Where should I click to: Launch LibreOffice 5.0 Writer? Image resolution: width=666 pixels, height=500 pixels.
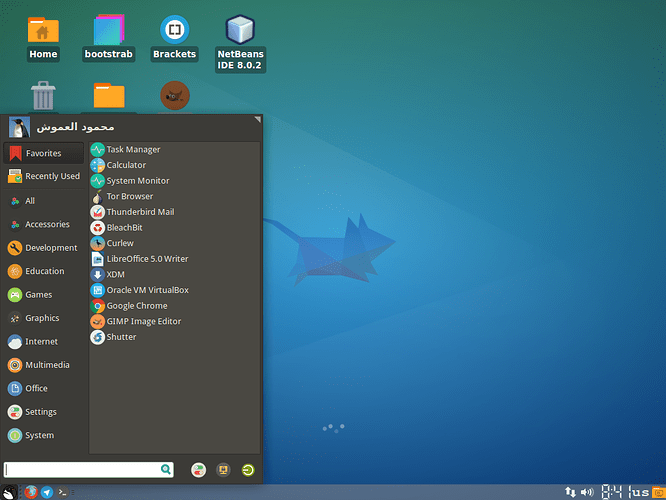coord(174,259)
